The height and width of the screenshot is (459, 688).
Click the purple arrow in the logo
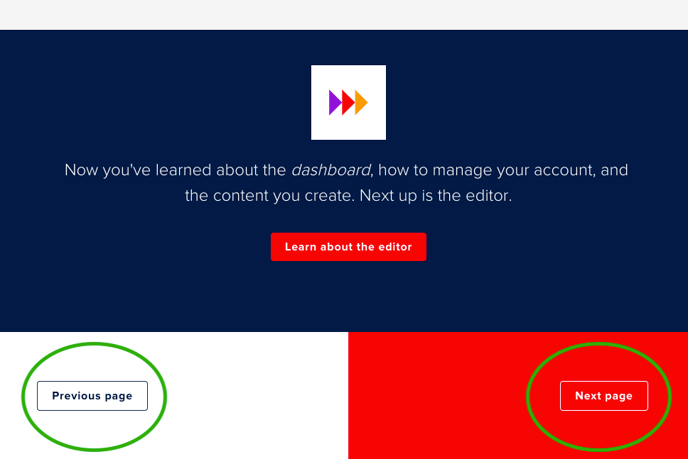pyautogui.click(x=335, y=102)
